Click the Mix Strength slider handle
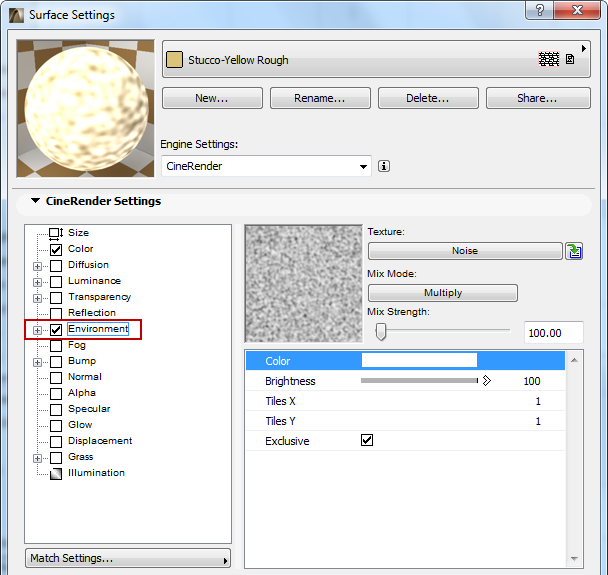 381,332
